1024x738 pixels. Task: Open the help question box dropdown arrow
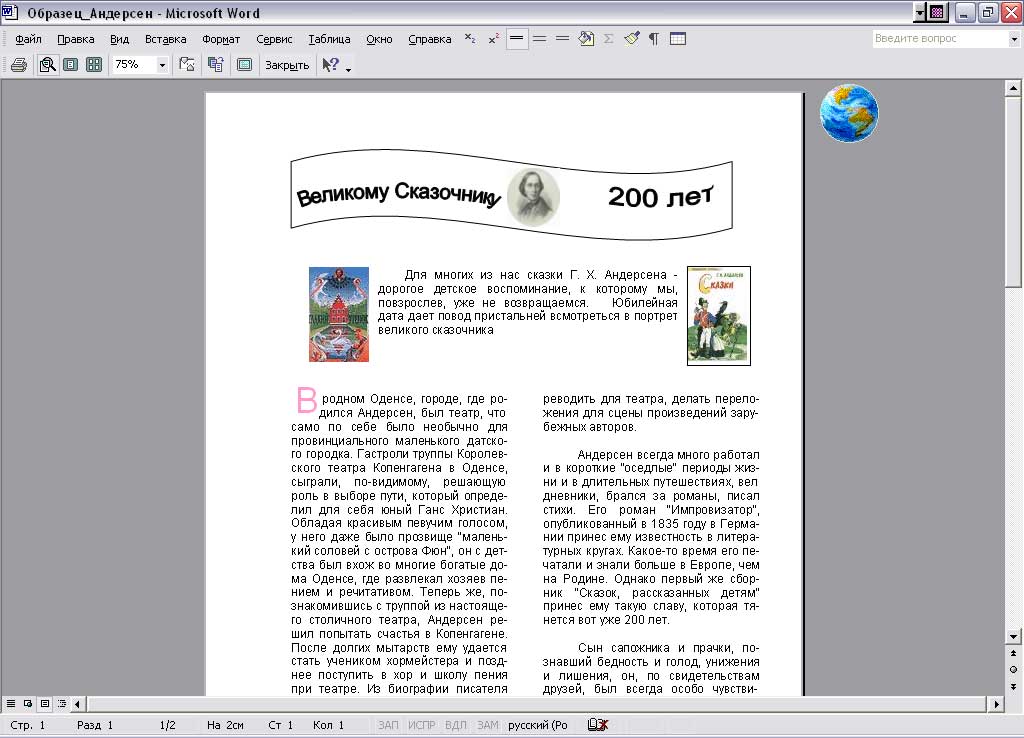point(1014,39)
